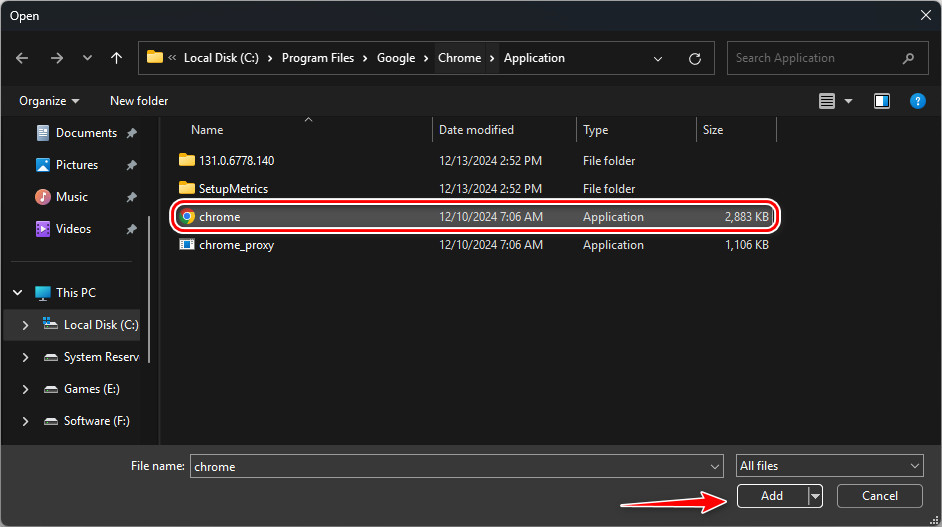
Task: Click the change view layout icon
Action: pyautogui.click(x=827, y=101)
